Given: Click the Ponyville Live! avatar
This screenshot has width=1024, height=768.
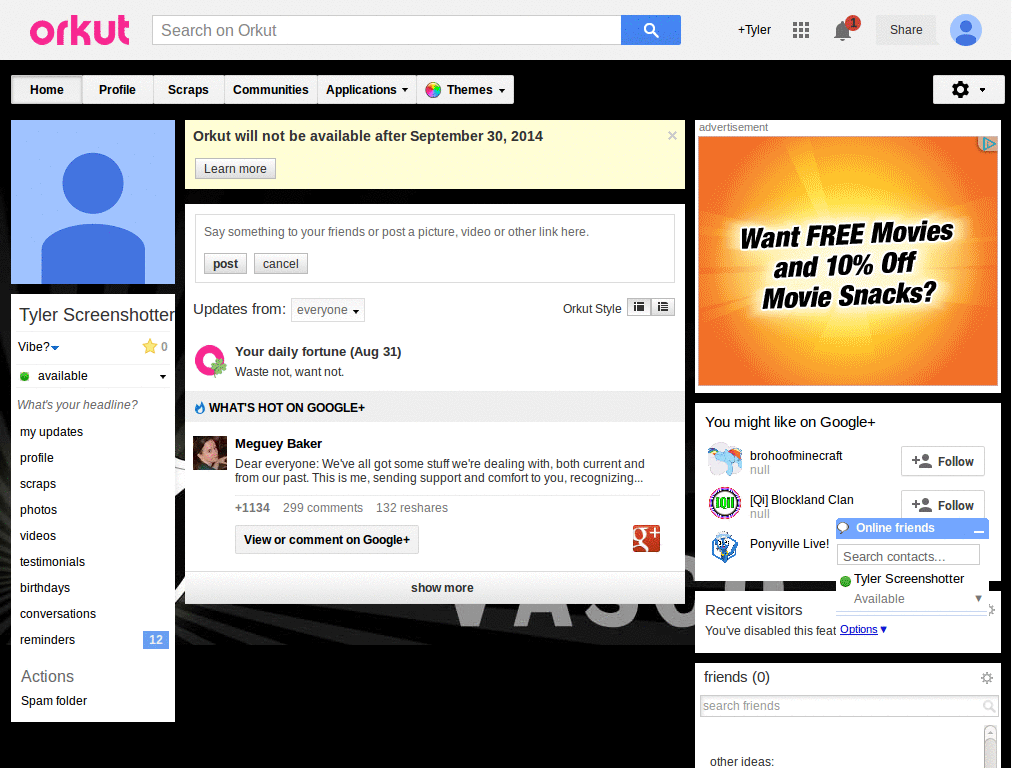Looking at the screenshot, I should coord(725,547).
